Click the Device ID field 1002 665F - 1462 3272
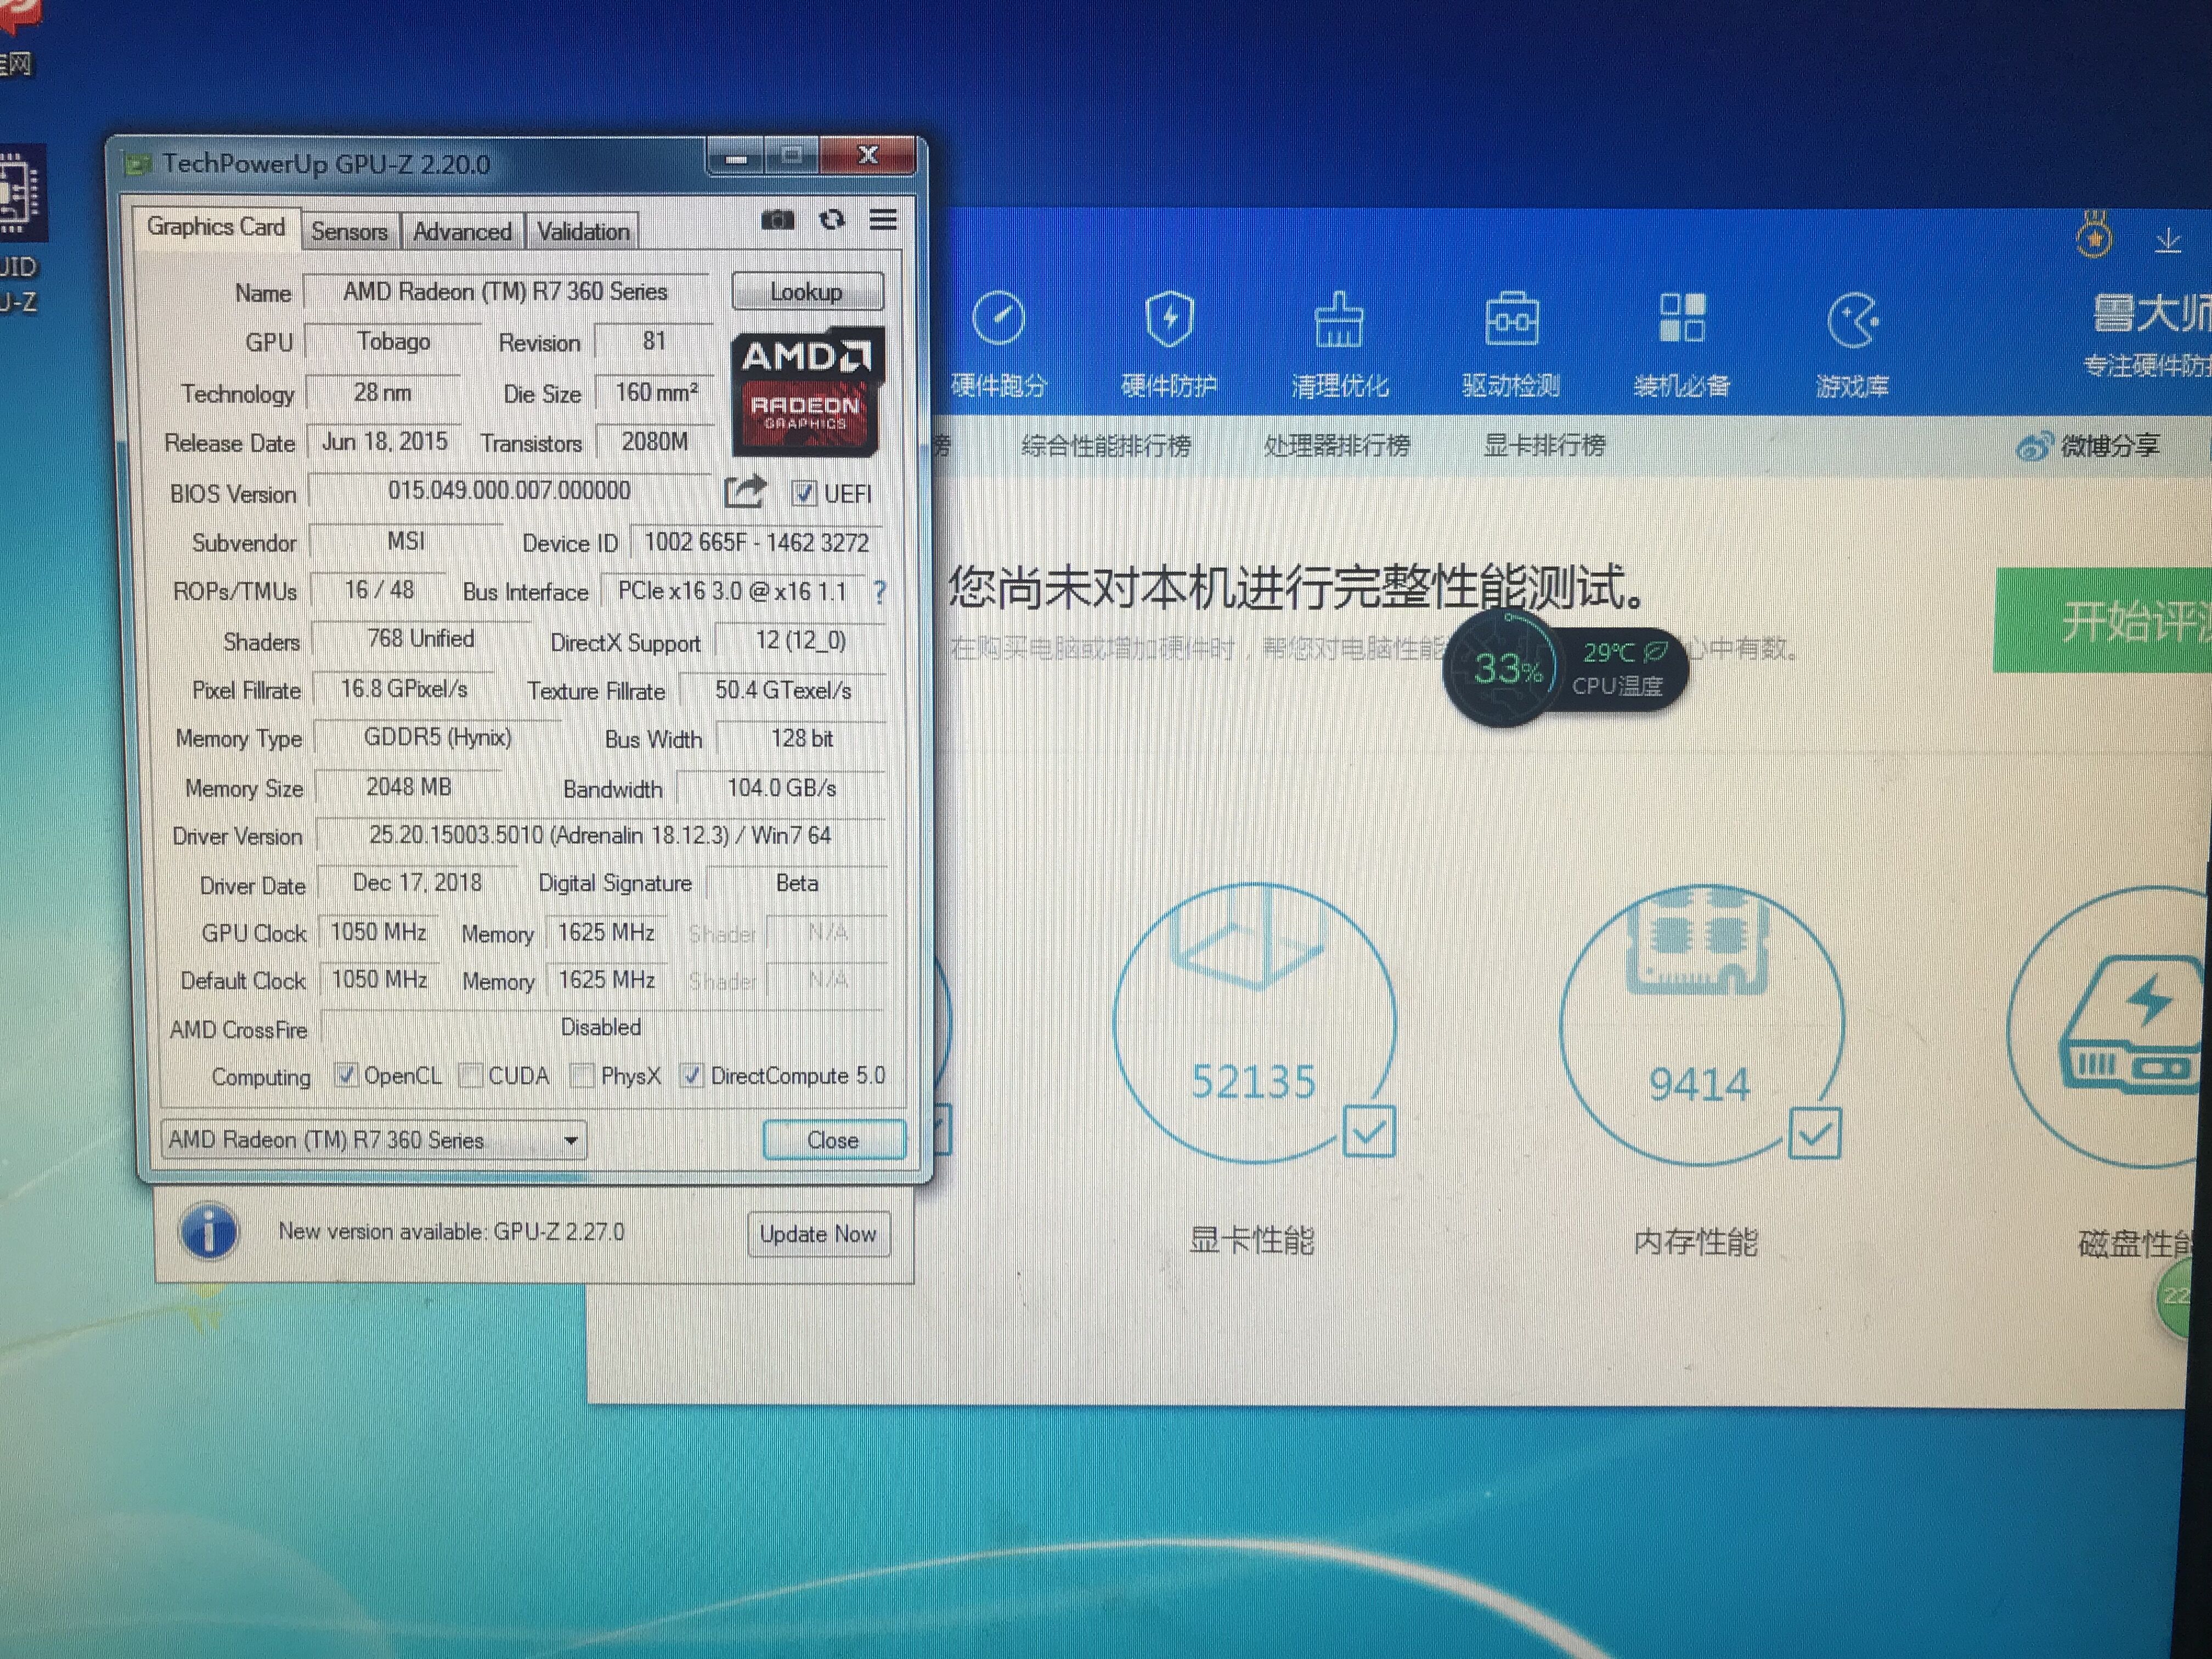Screen dimensions: 2212x1659 756,543
